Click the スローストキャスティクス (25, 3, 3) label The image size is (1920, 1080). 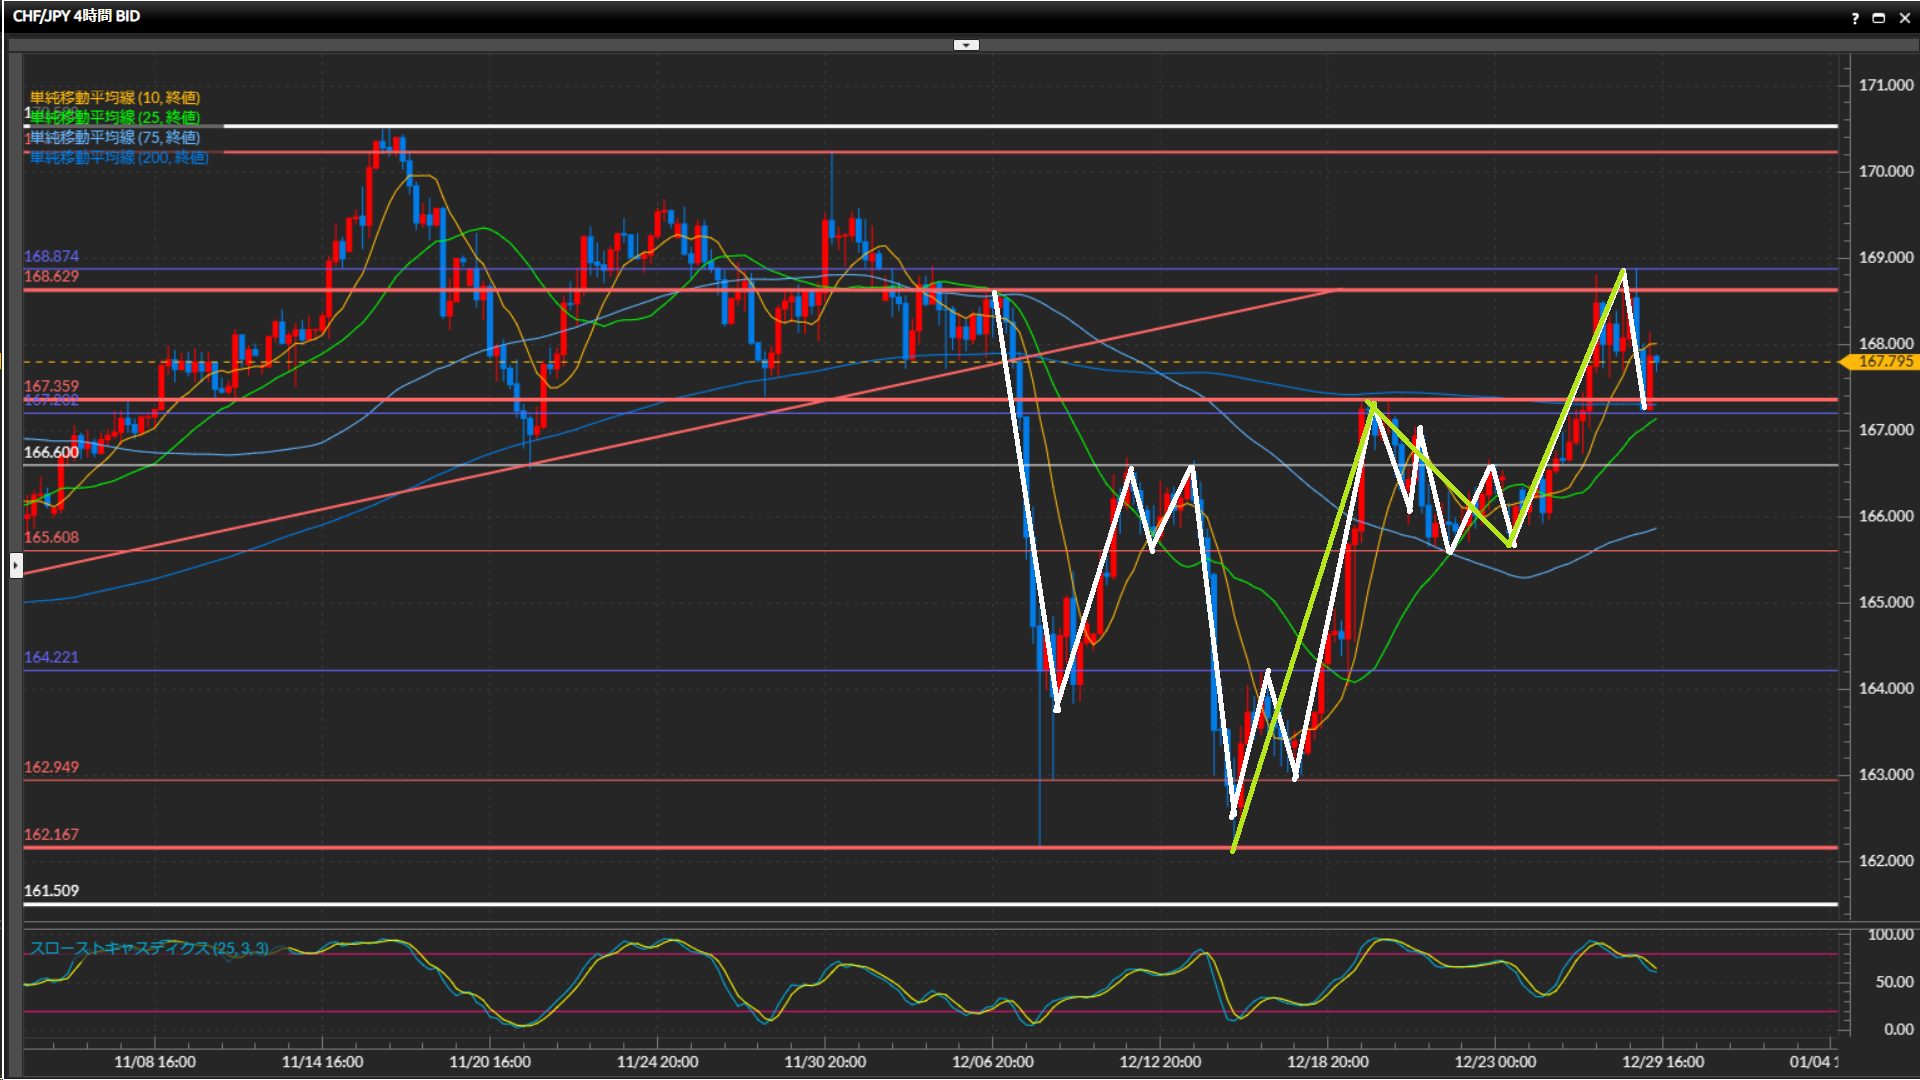(149, 948)
